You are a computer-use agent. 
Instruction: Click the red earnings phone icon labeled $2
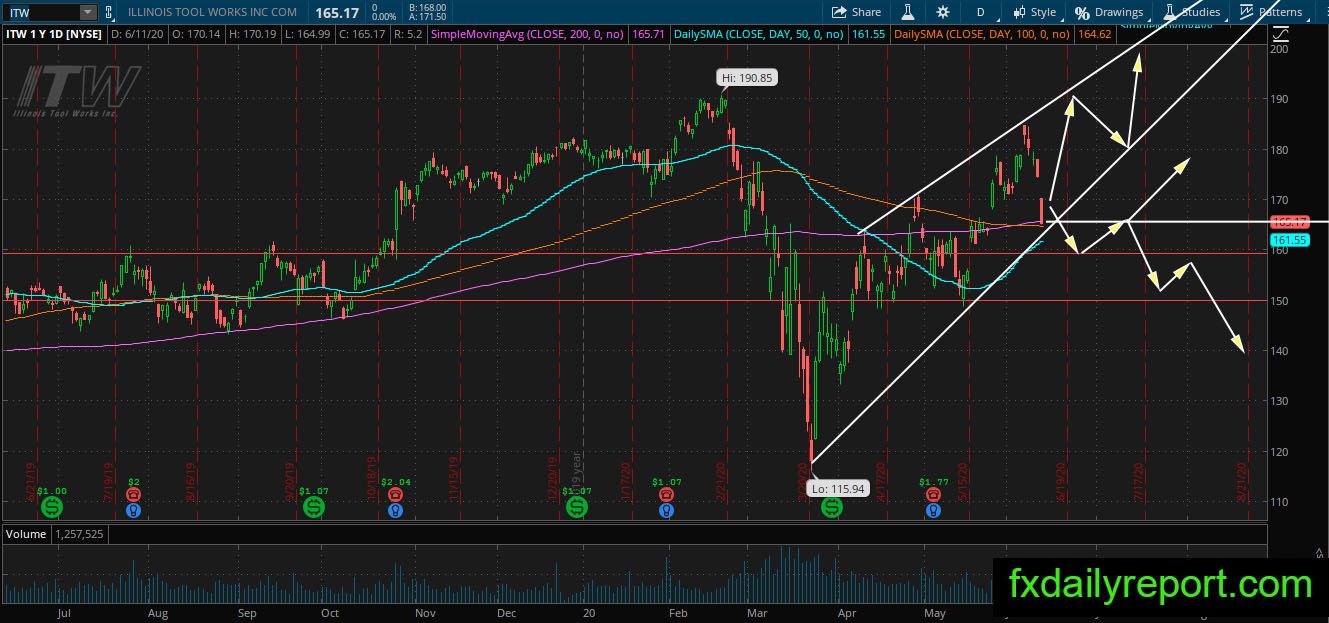point(133,495)
